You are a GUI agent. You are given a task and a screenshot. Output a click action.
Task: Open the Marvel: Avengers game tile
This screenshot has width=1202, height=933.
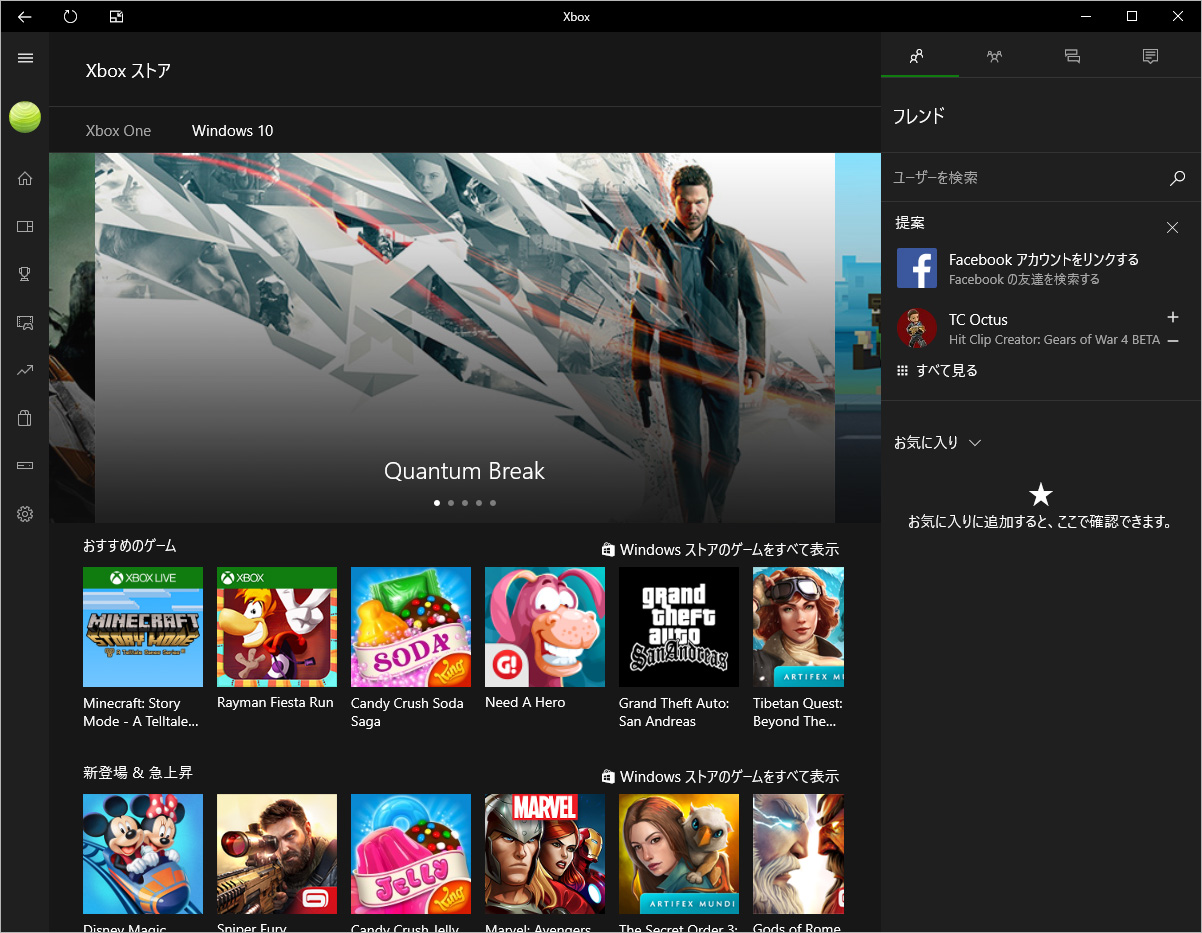tap(545, 862)
